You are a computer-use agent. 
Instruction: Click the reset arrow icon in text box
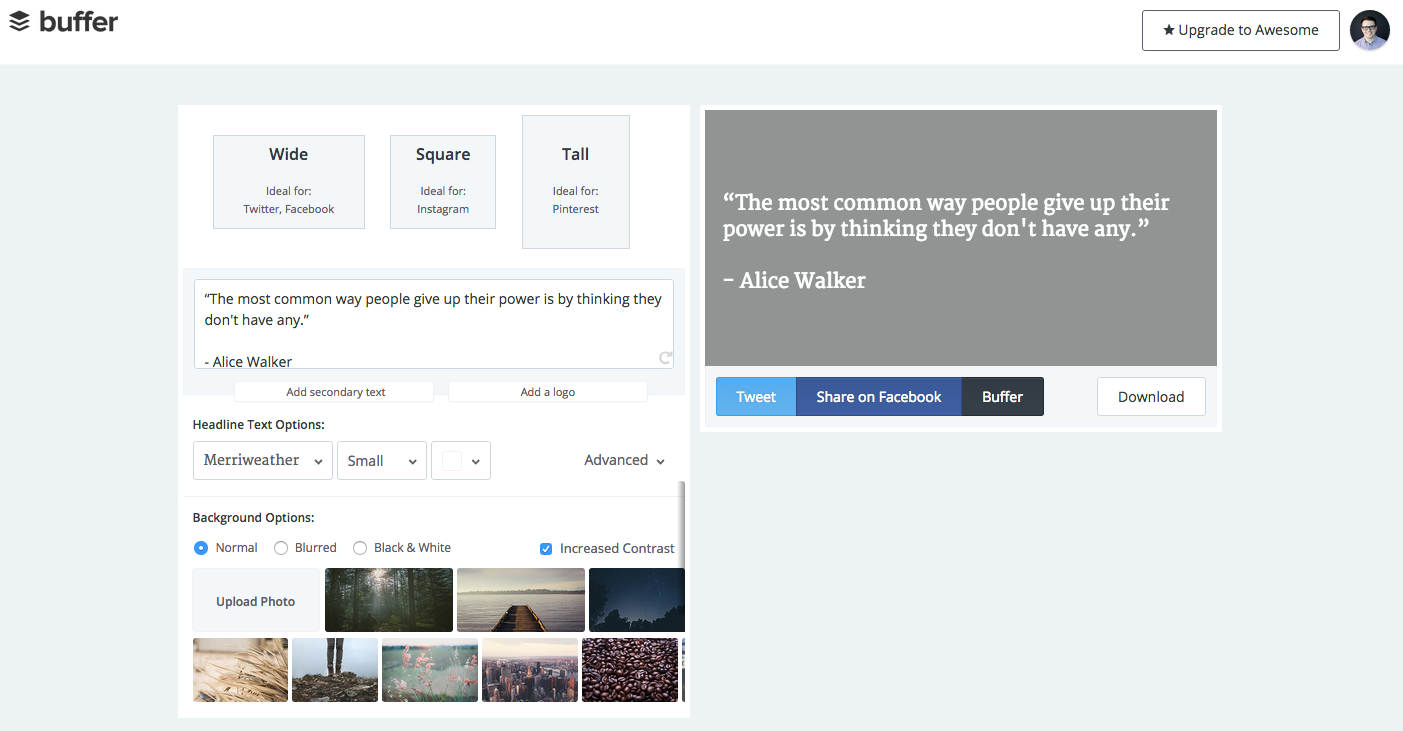tap(665, 357)
